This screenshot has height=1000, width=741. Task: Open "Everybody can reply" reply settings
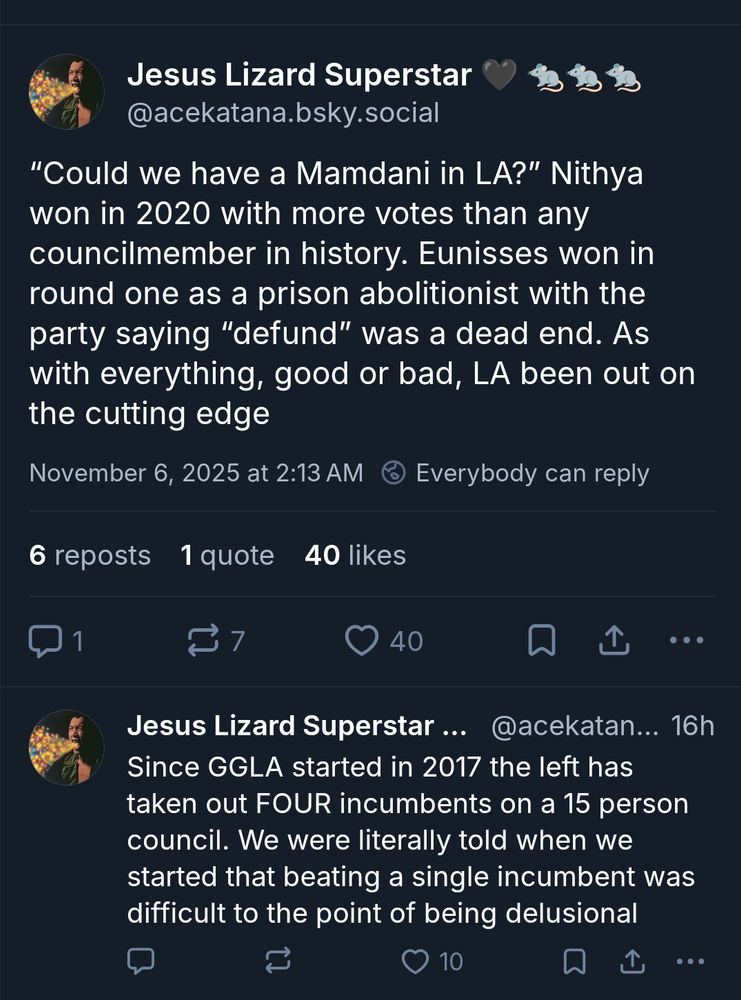point(516,473)
